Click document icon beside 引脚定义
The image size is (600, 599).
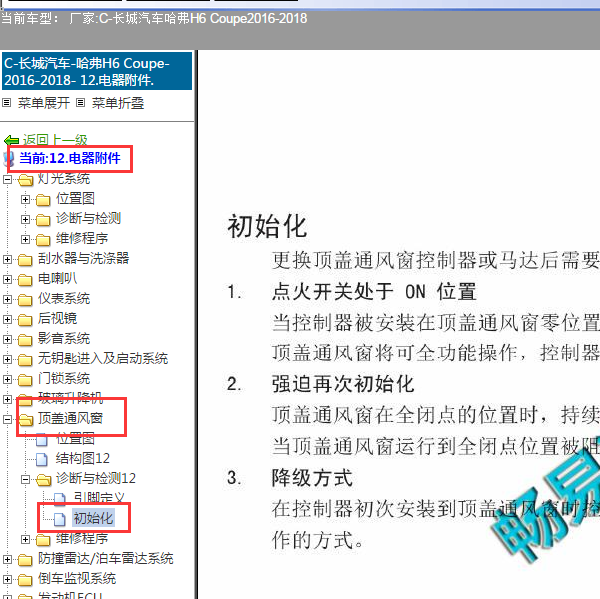point(60,499)
